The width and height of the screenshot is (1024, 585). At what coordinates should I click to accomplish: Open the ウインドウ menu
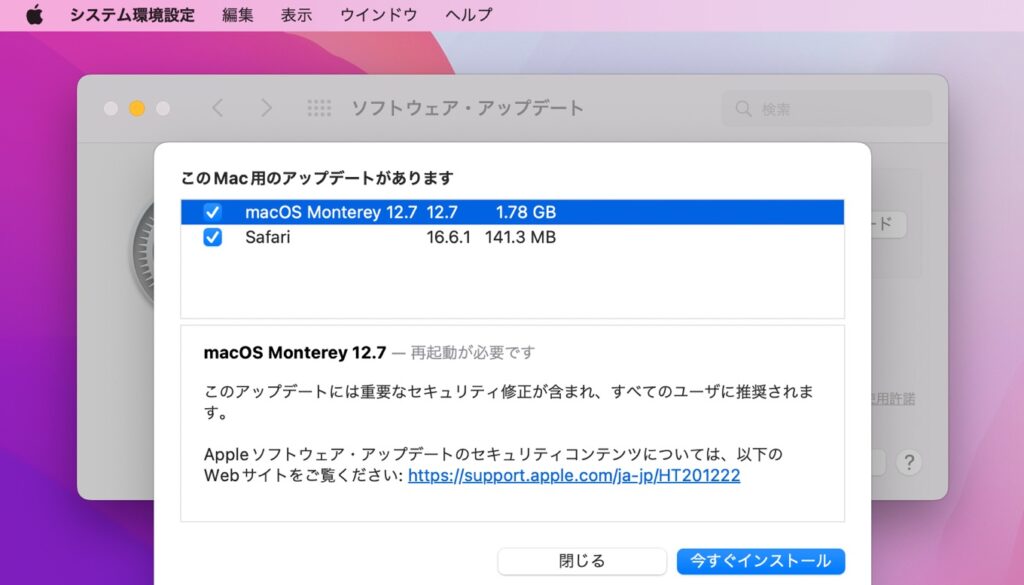click(x=377, y=14)
